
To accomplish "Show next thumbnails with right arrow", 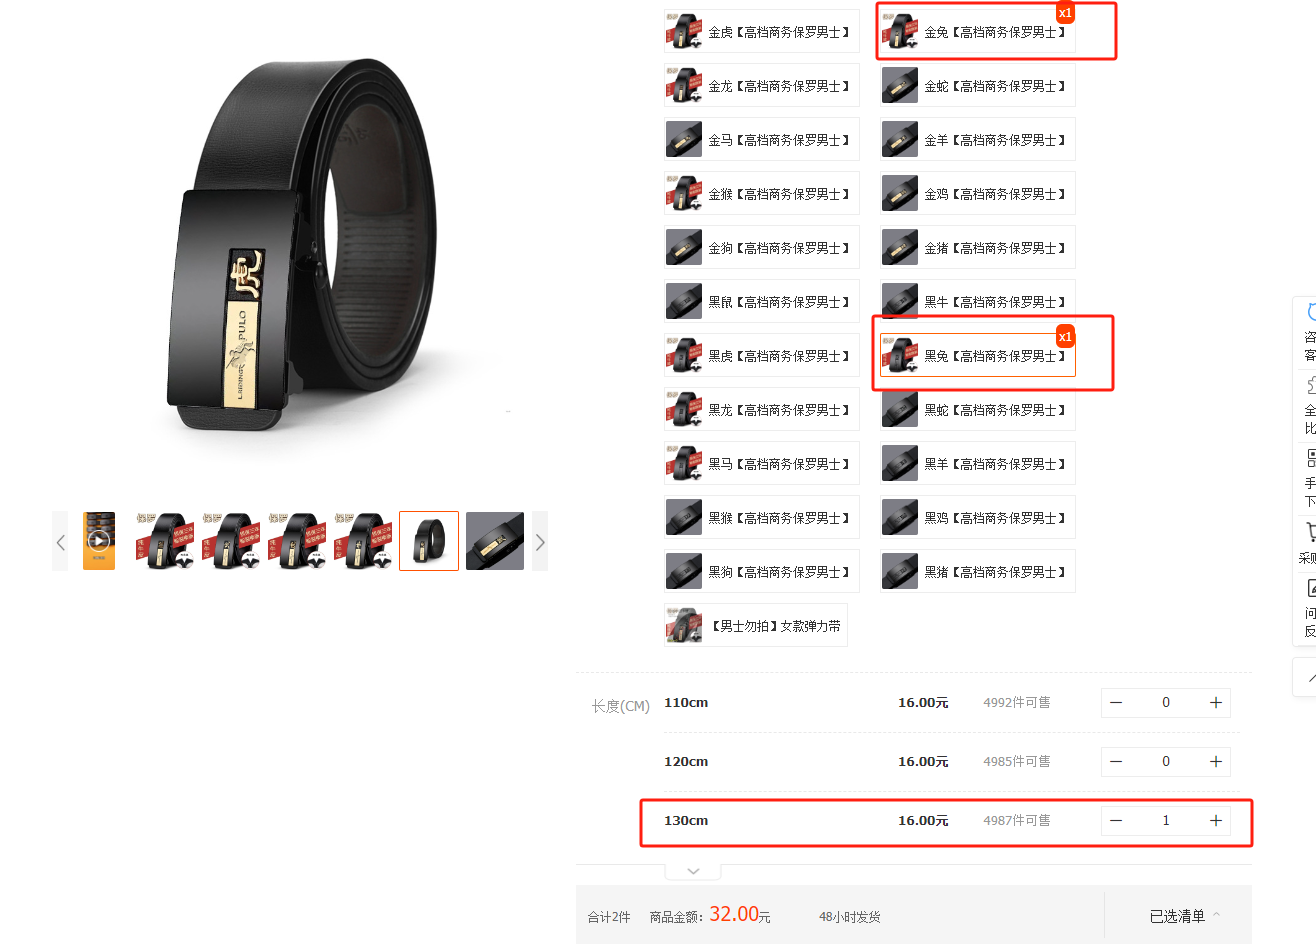I will 540,541.
